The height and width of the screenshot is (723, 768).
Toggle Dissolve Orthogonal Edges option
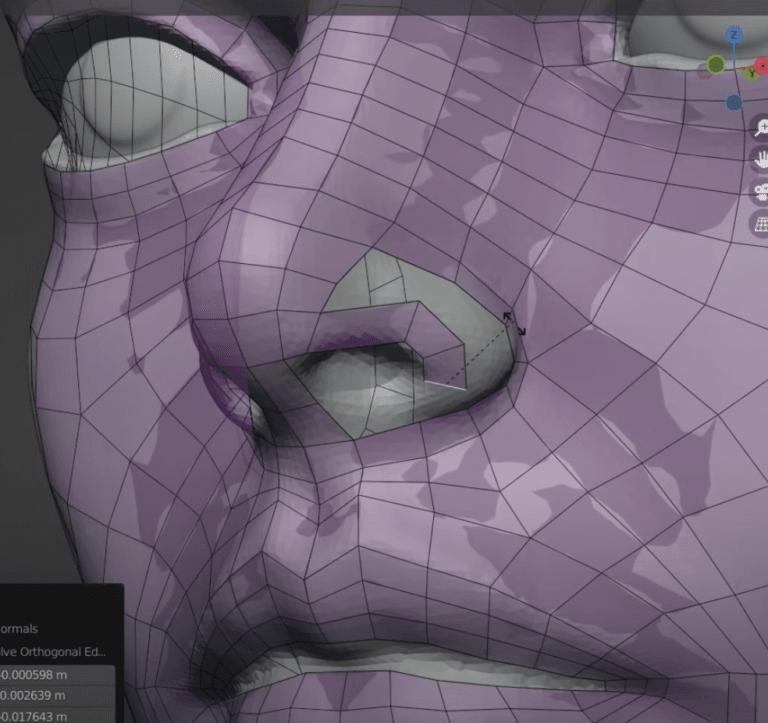(x=52, y=651)
